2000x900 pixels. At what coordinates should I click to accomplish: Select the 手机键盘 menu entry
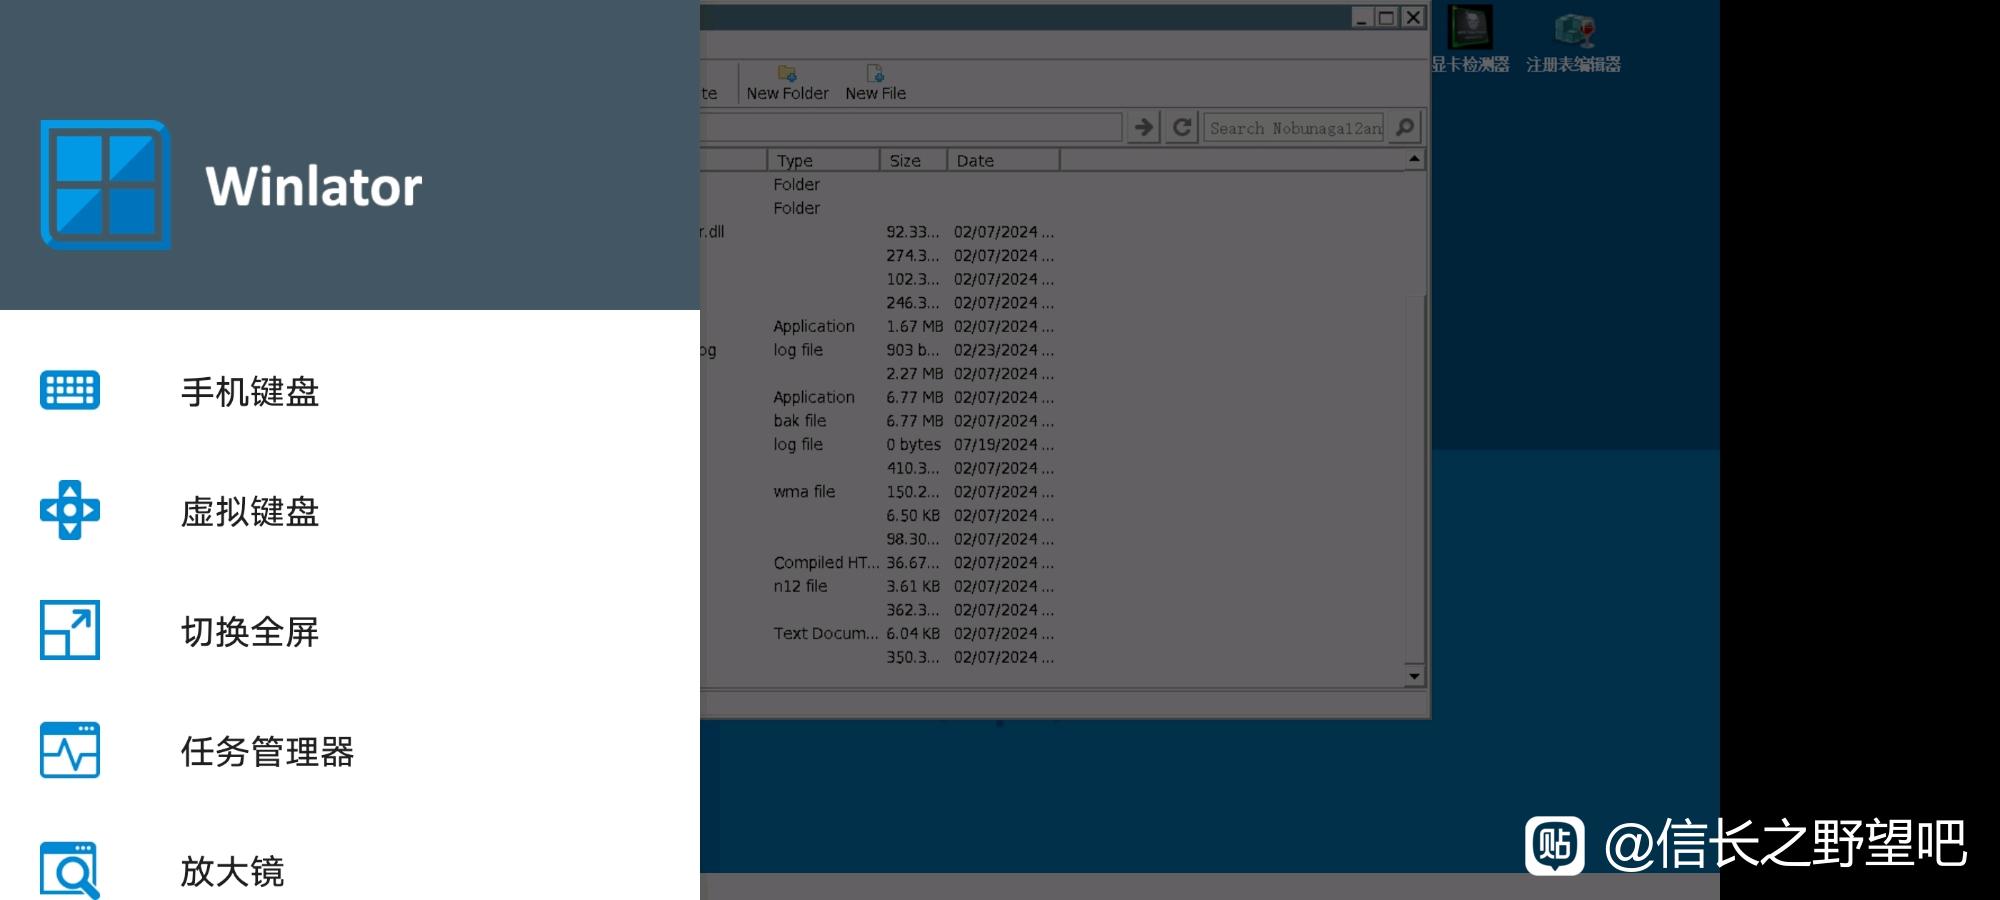[350, 391]
